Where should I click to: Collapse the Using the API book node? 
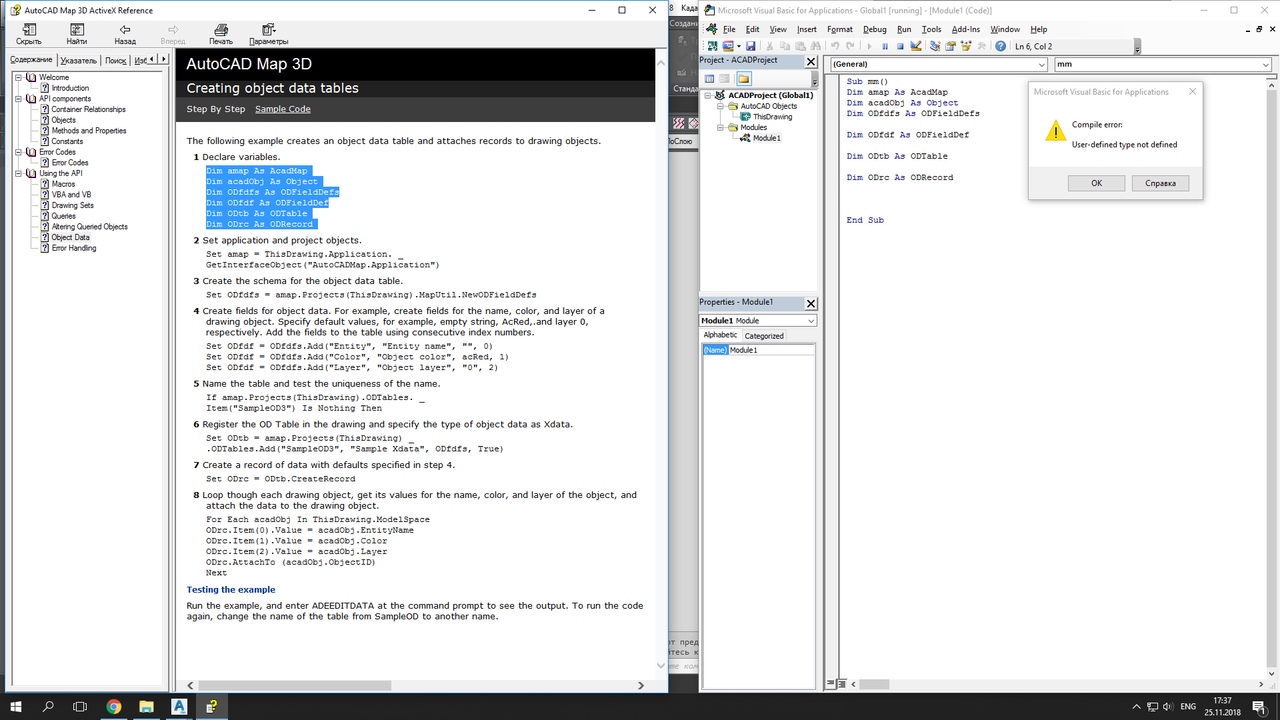tap(18, 174)
